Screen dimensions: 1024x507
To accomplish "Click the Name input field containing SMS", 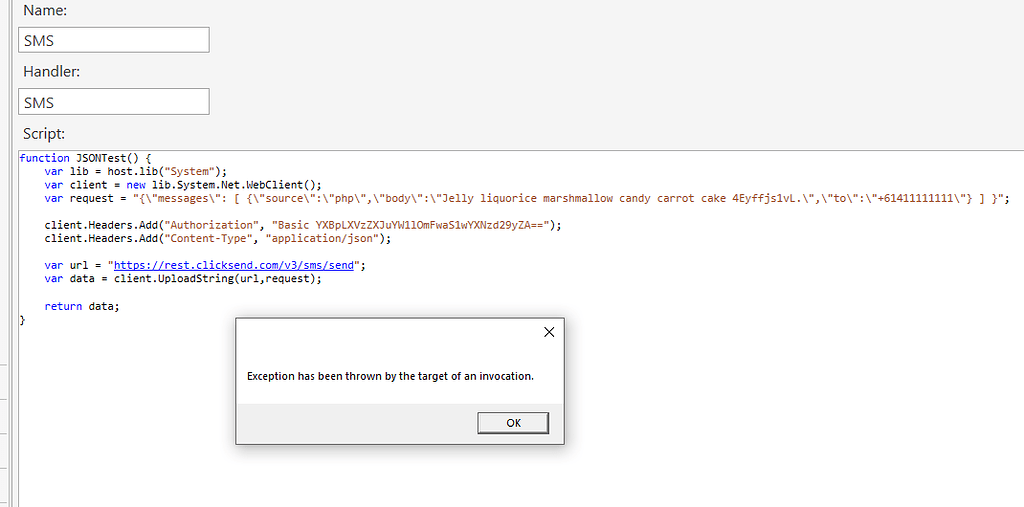I will click(x=114, y=40).
